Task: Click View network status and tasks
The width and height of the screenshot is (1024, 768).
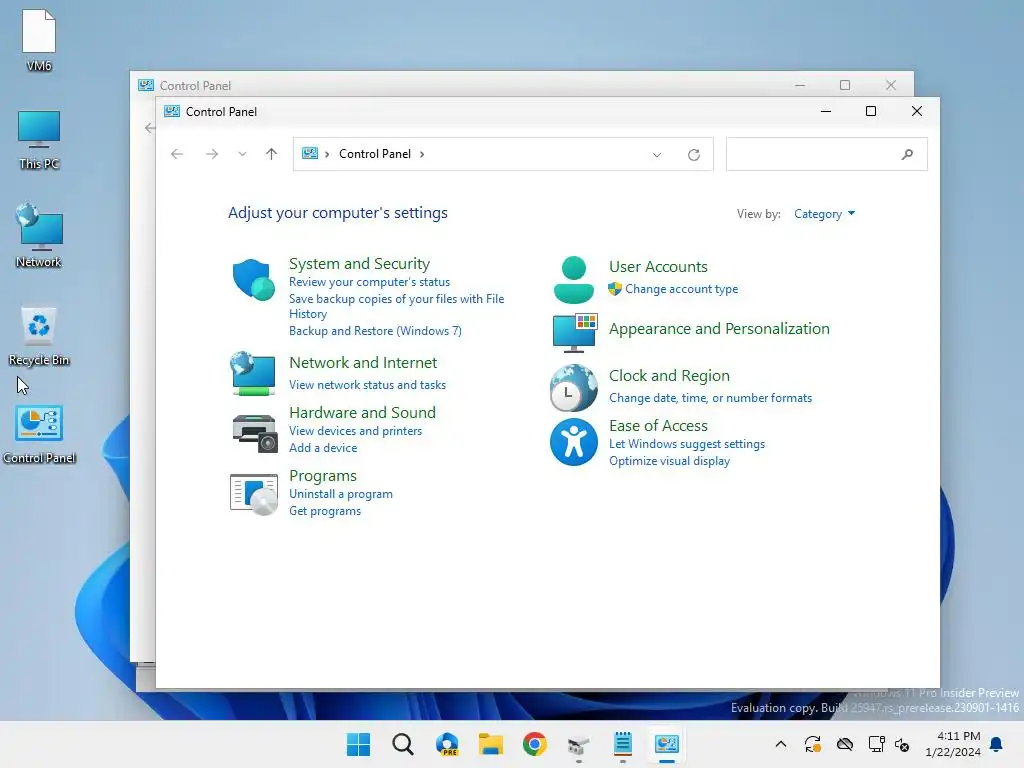Action: 367,385
